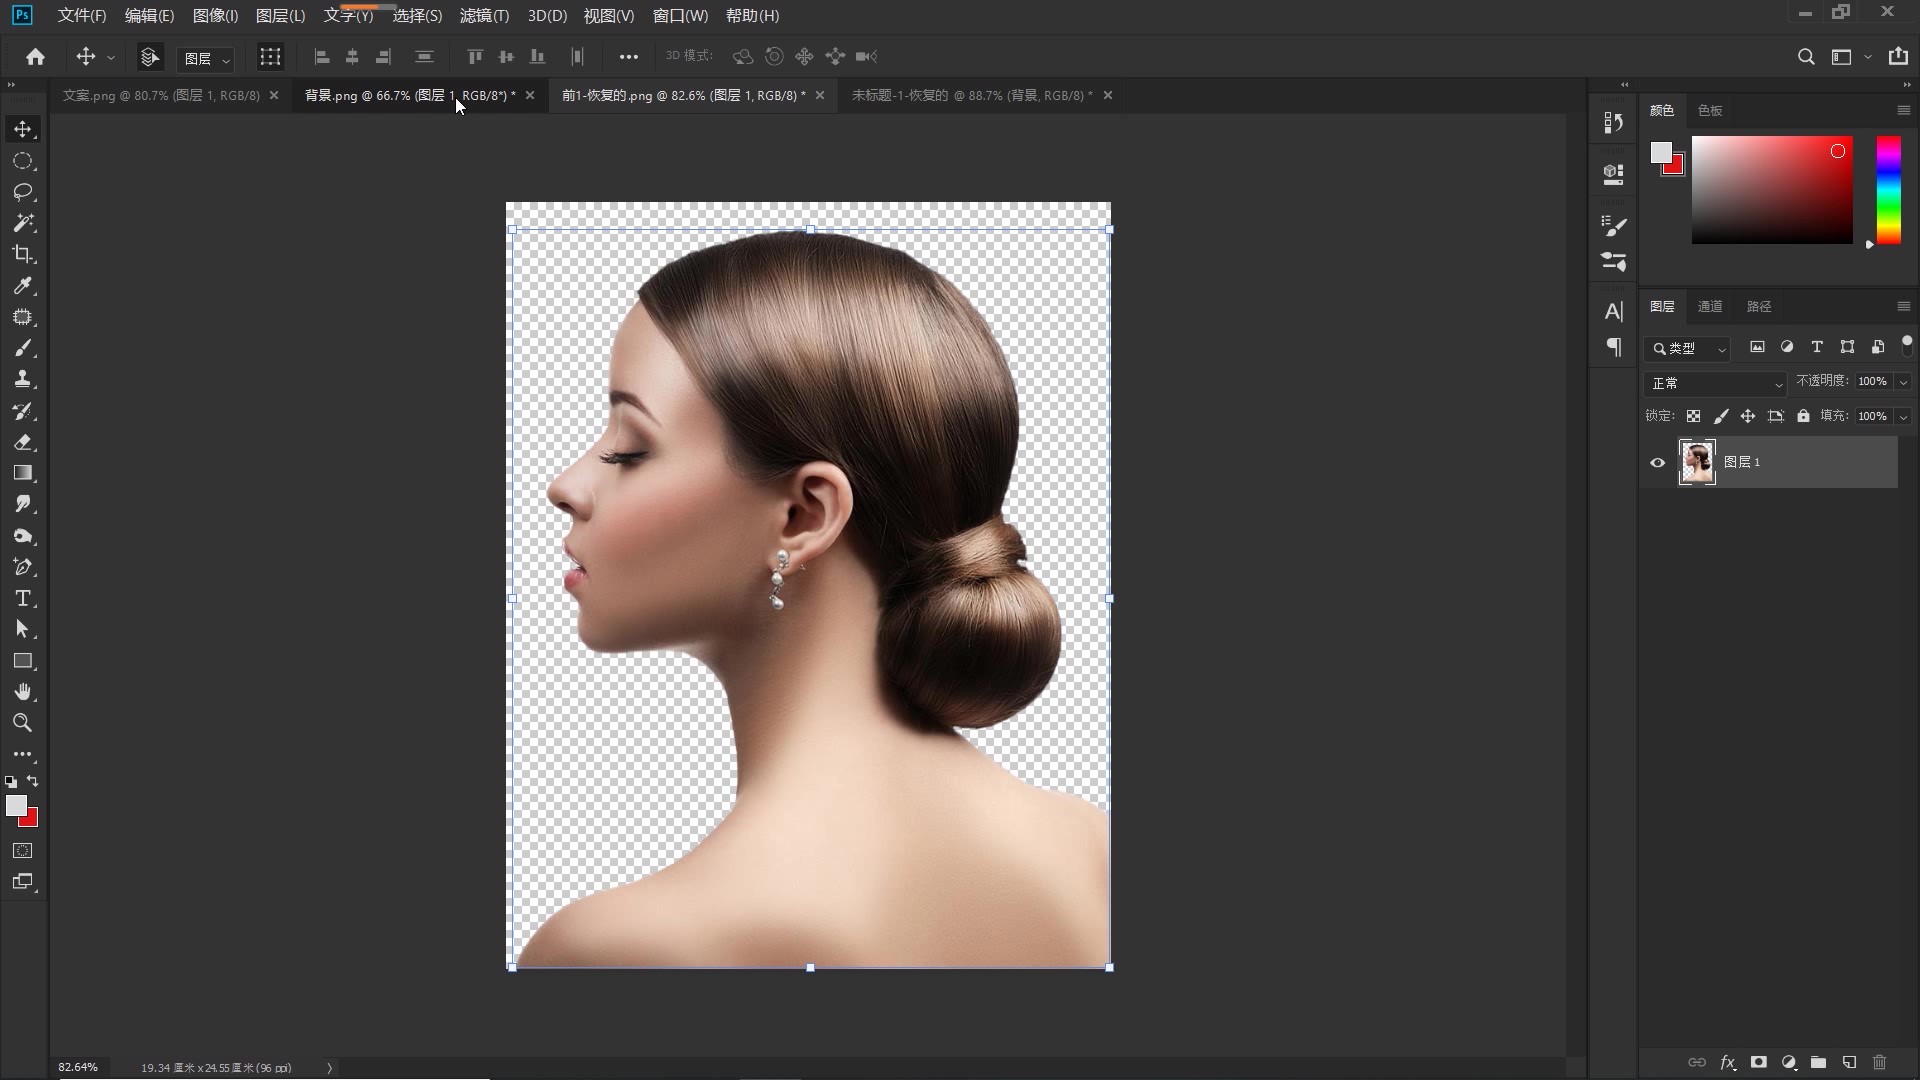Select the Hand tool
This screenshot has width=1920, height=1080.
point(23,692)
